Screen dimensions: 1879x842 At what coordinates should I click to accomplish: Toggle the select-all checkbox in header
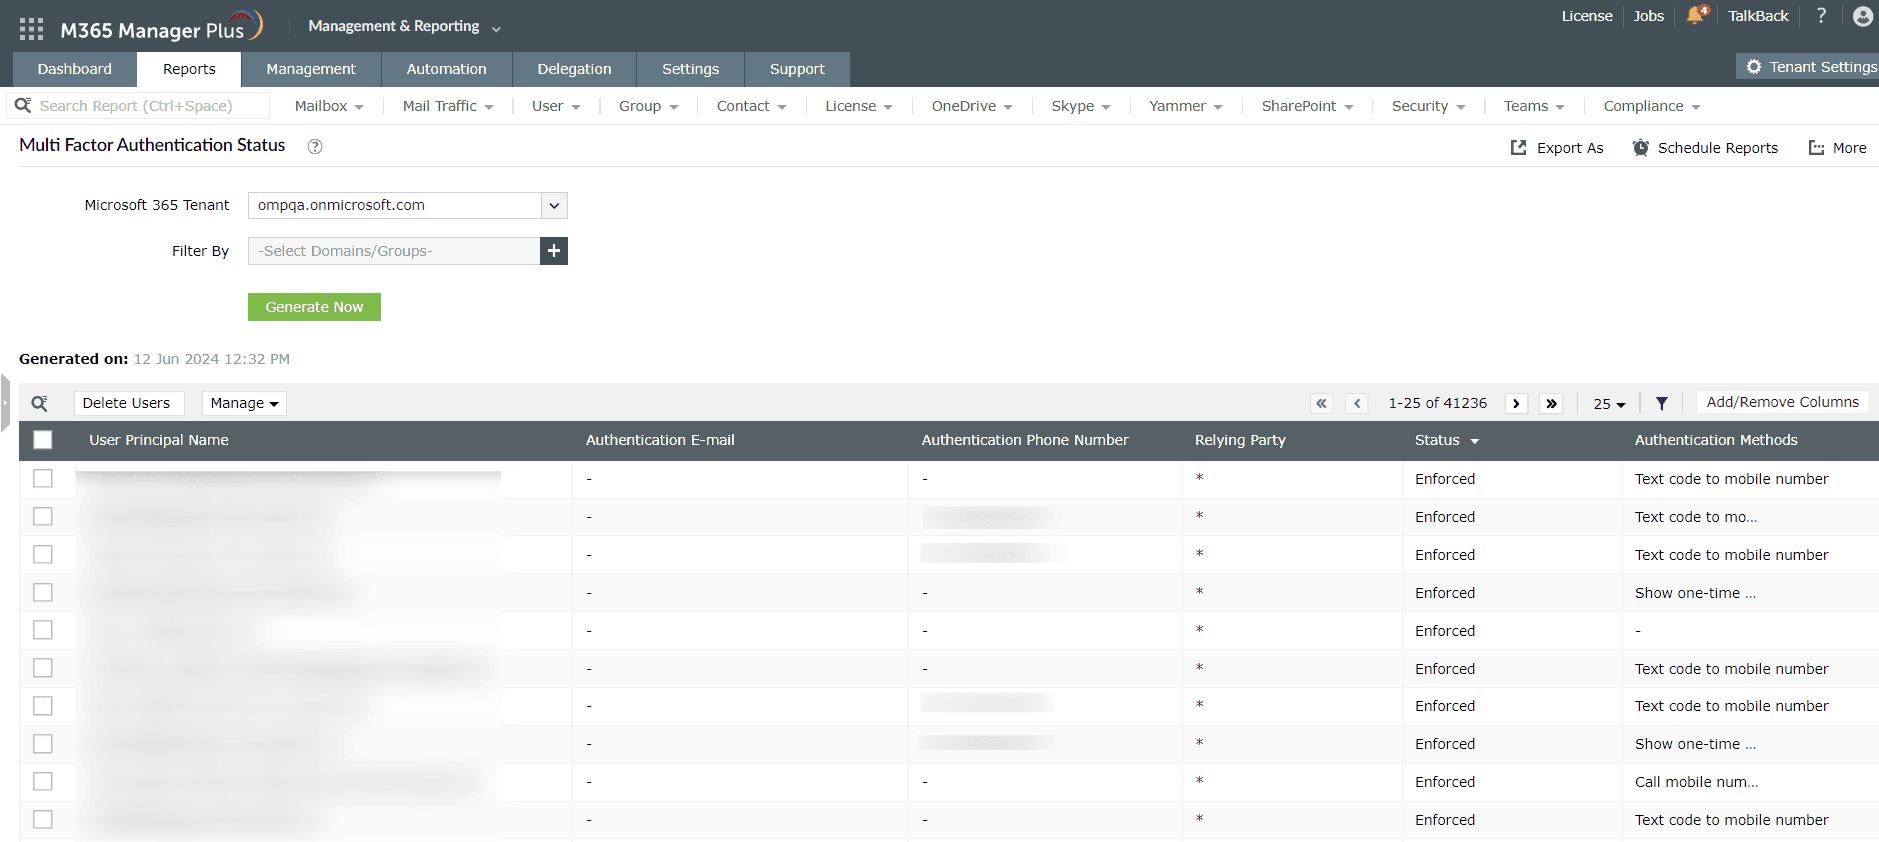pyautogui.click(x=43, y=440)
